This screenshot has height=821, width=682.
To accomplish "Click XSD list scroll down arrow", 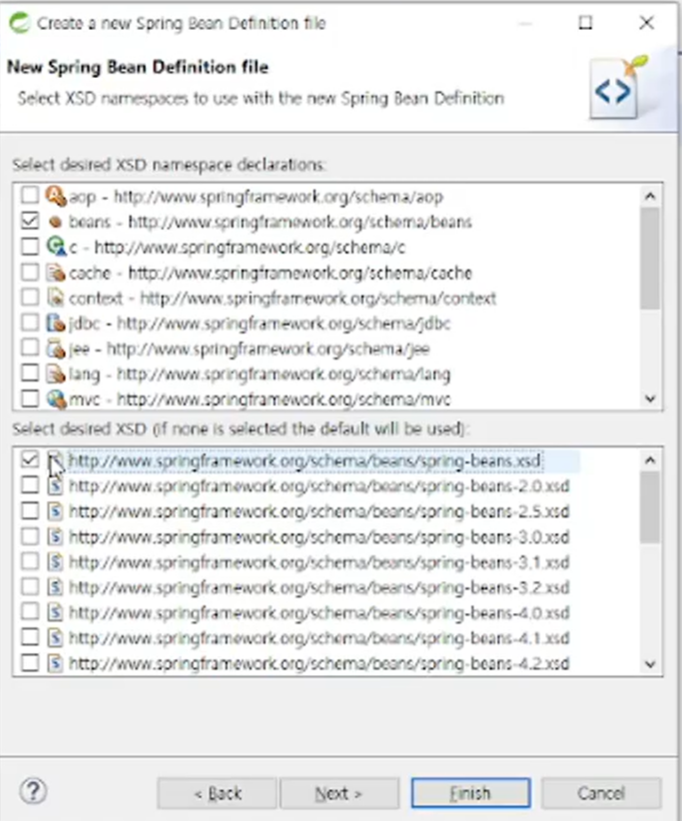I will coord(650,664).
